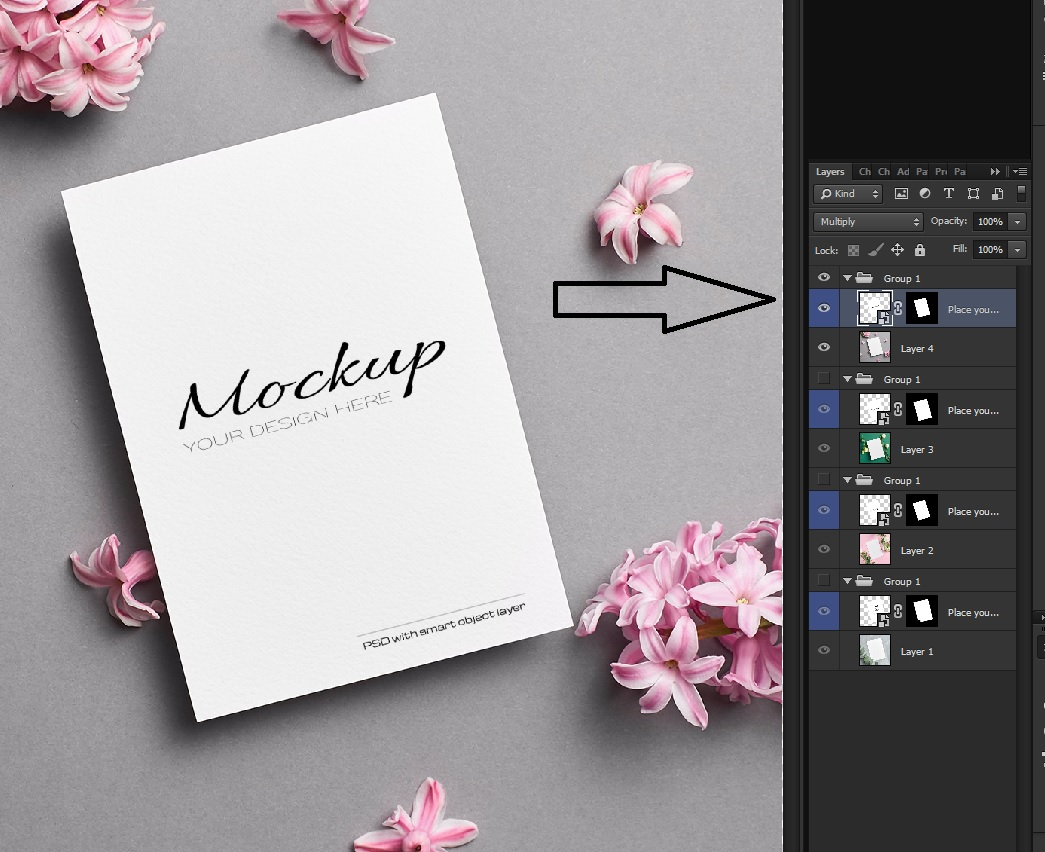The height and width of the screenshot is (852, 1045).
Task: Toggle the layer filtering on/off switch
Action: [1021, 193]
